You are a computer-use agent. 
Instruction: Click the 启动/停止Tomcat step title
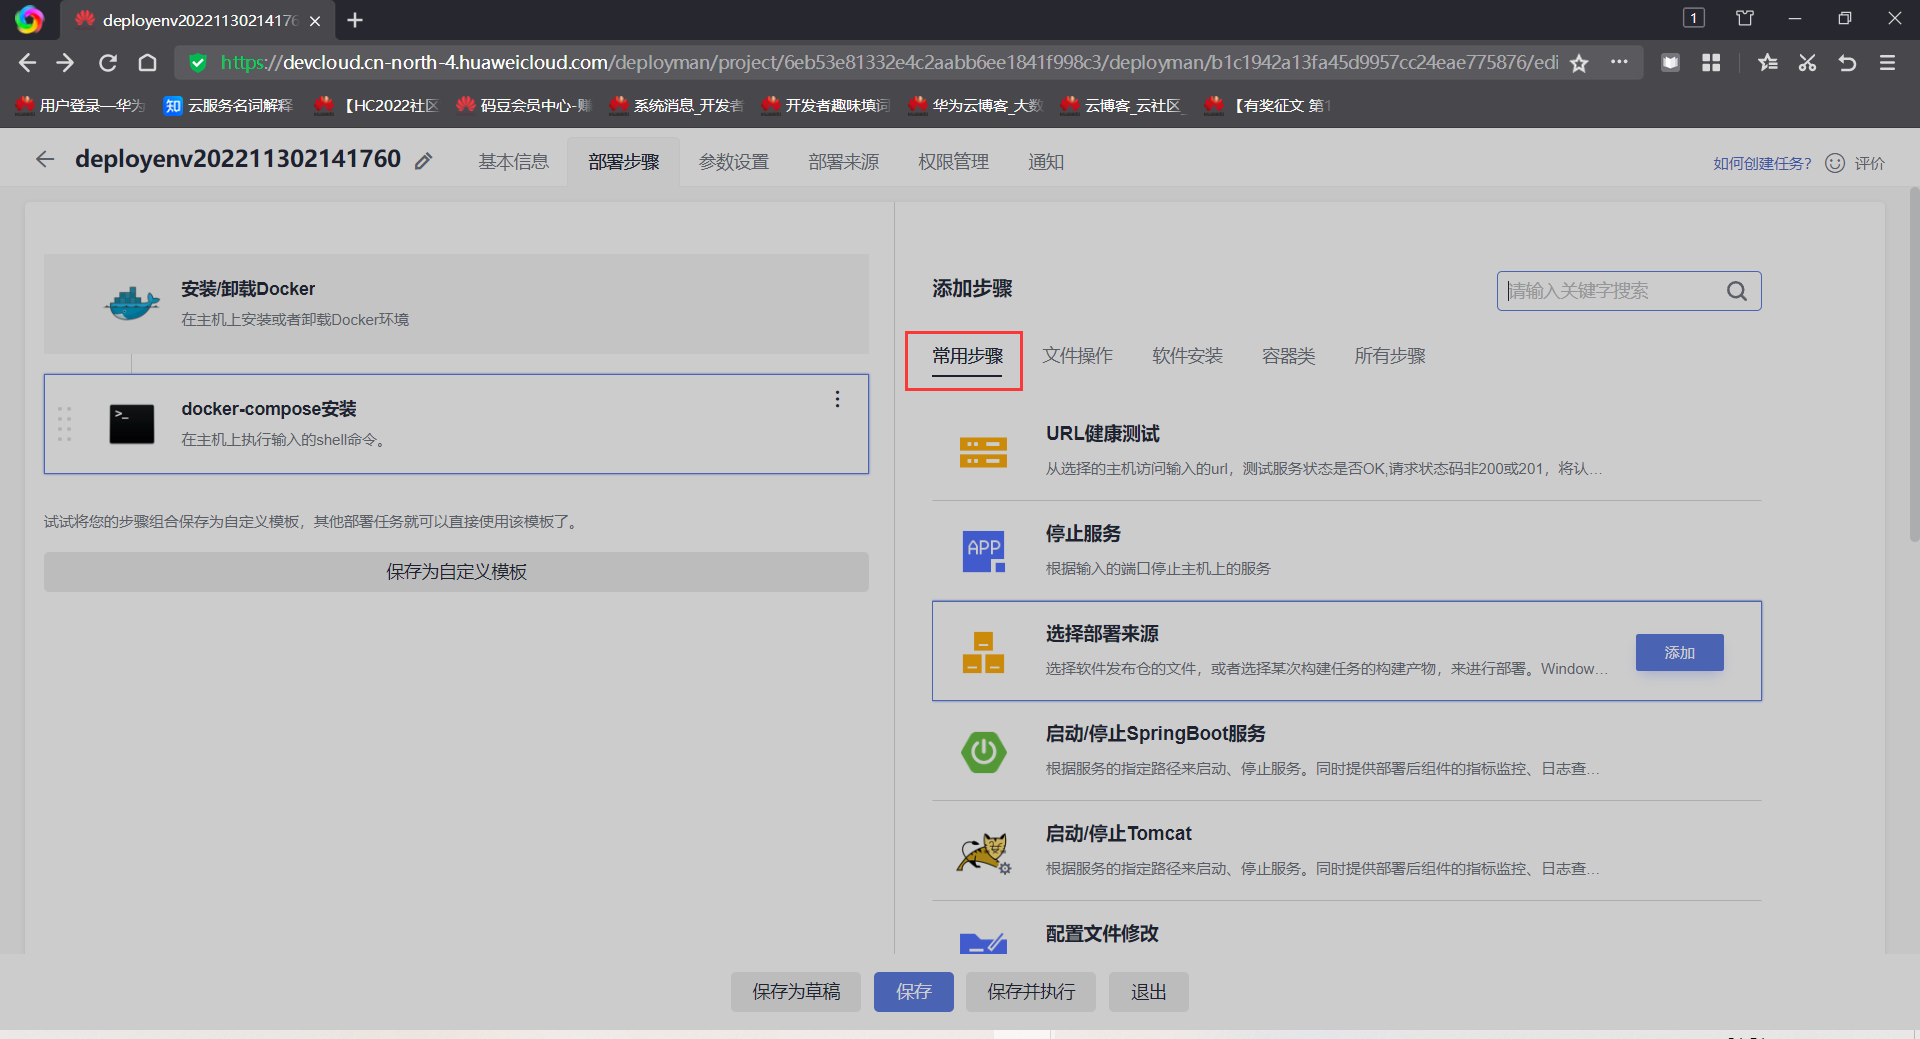[1119, 833]
